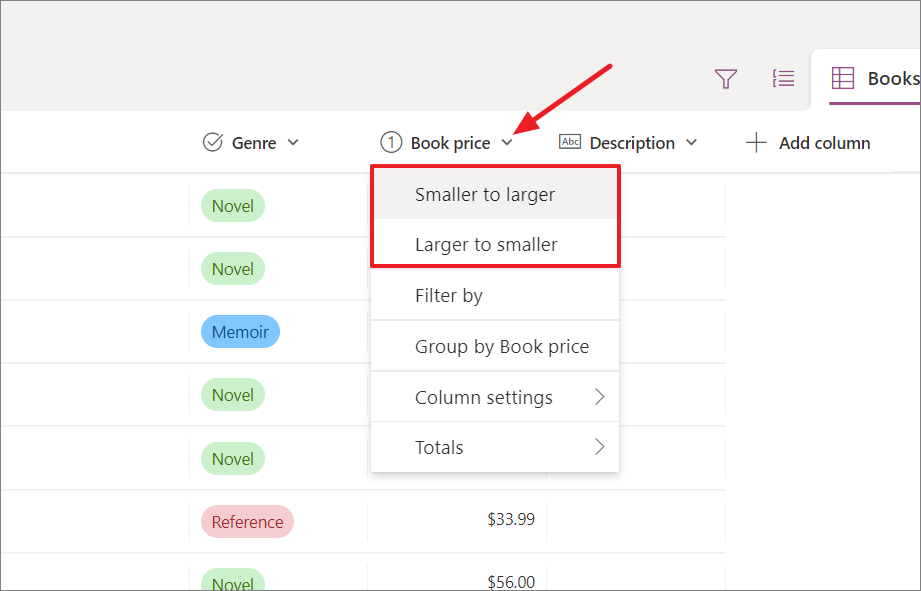
Task: Click the Memoir genre tag
Action: (x=240, y=331)
